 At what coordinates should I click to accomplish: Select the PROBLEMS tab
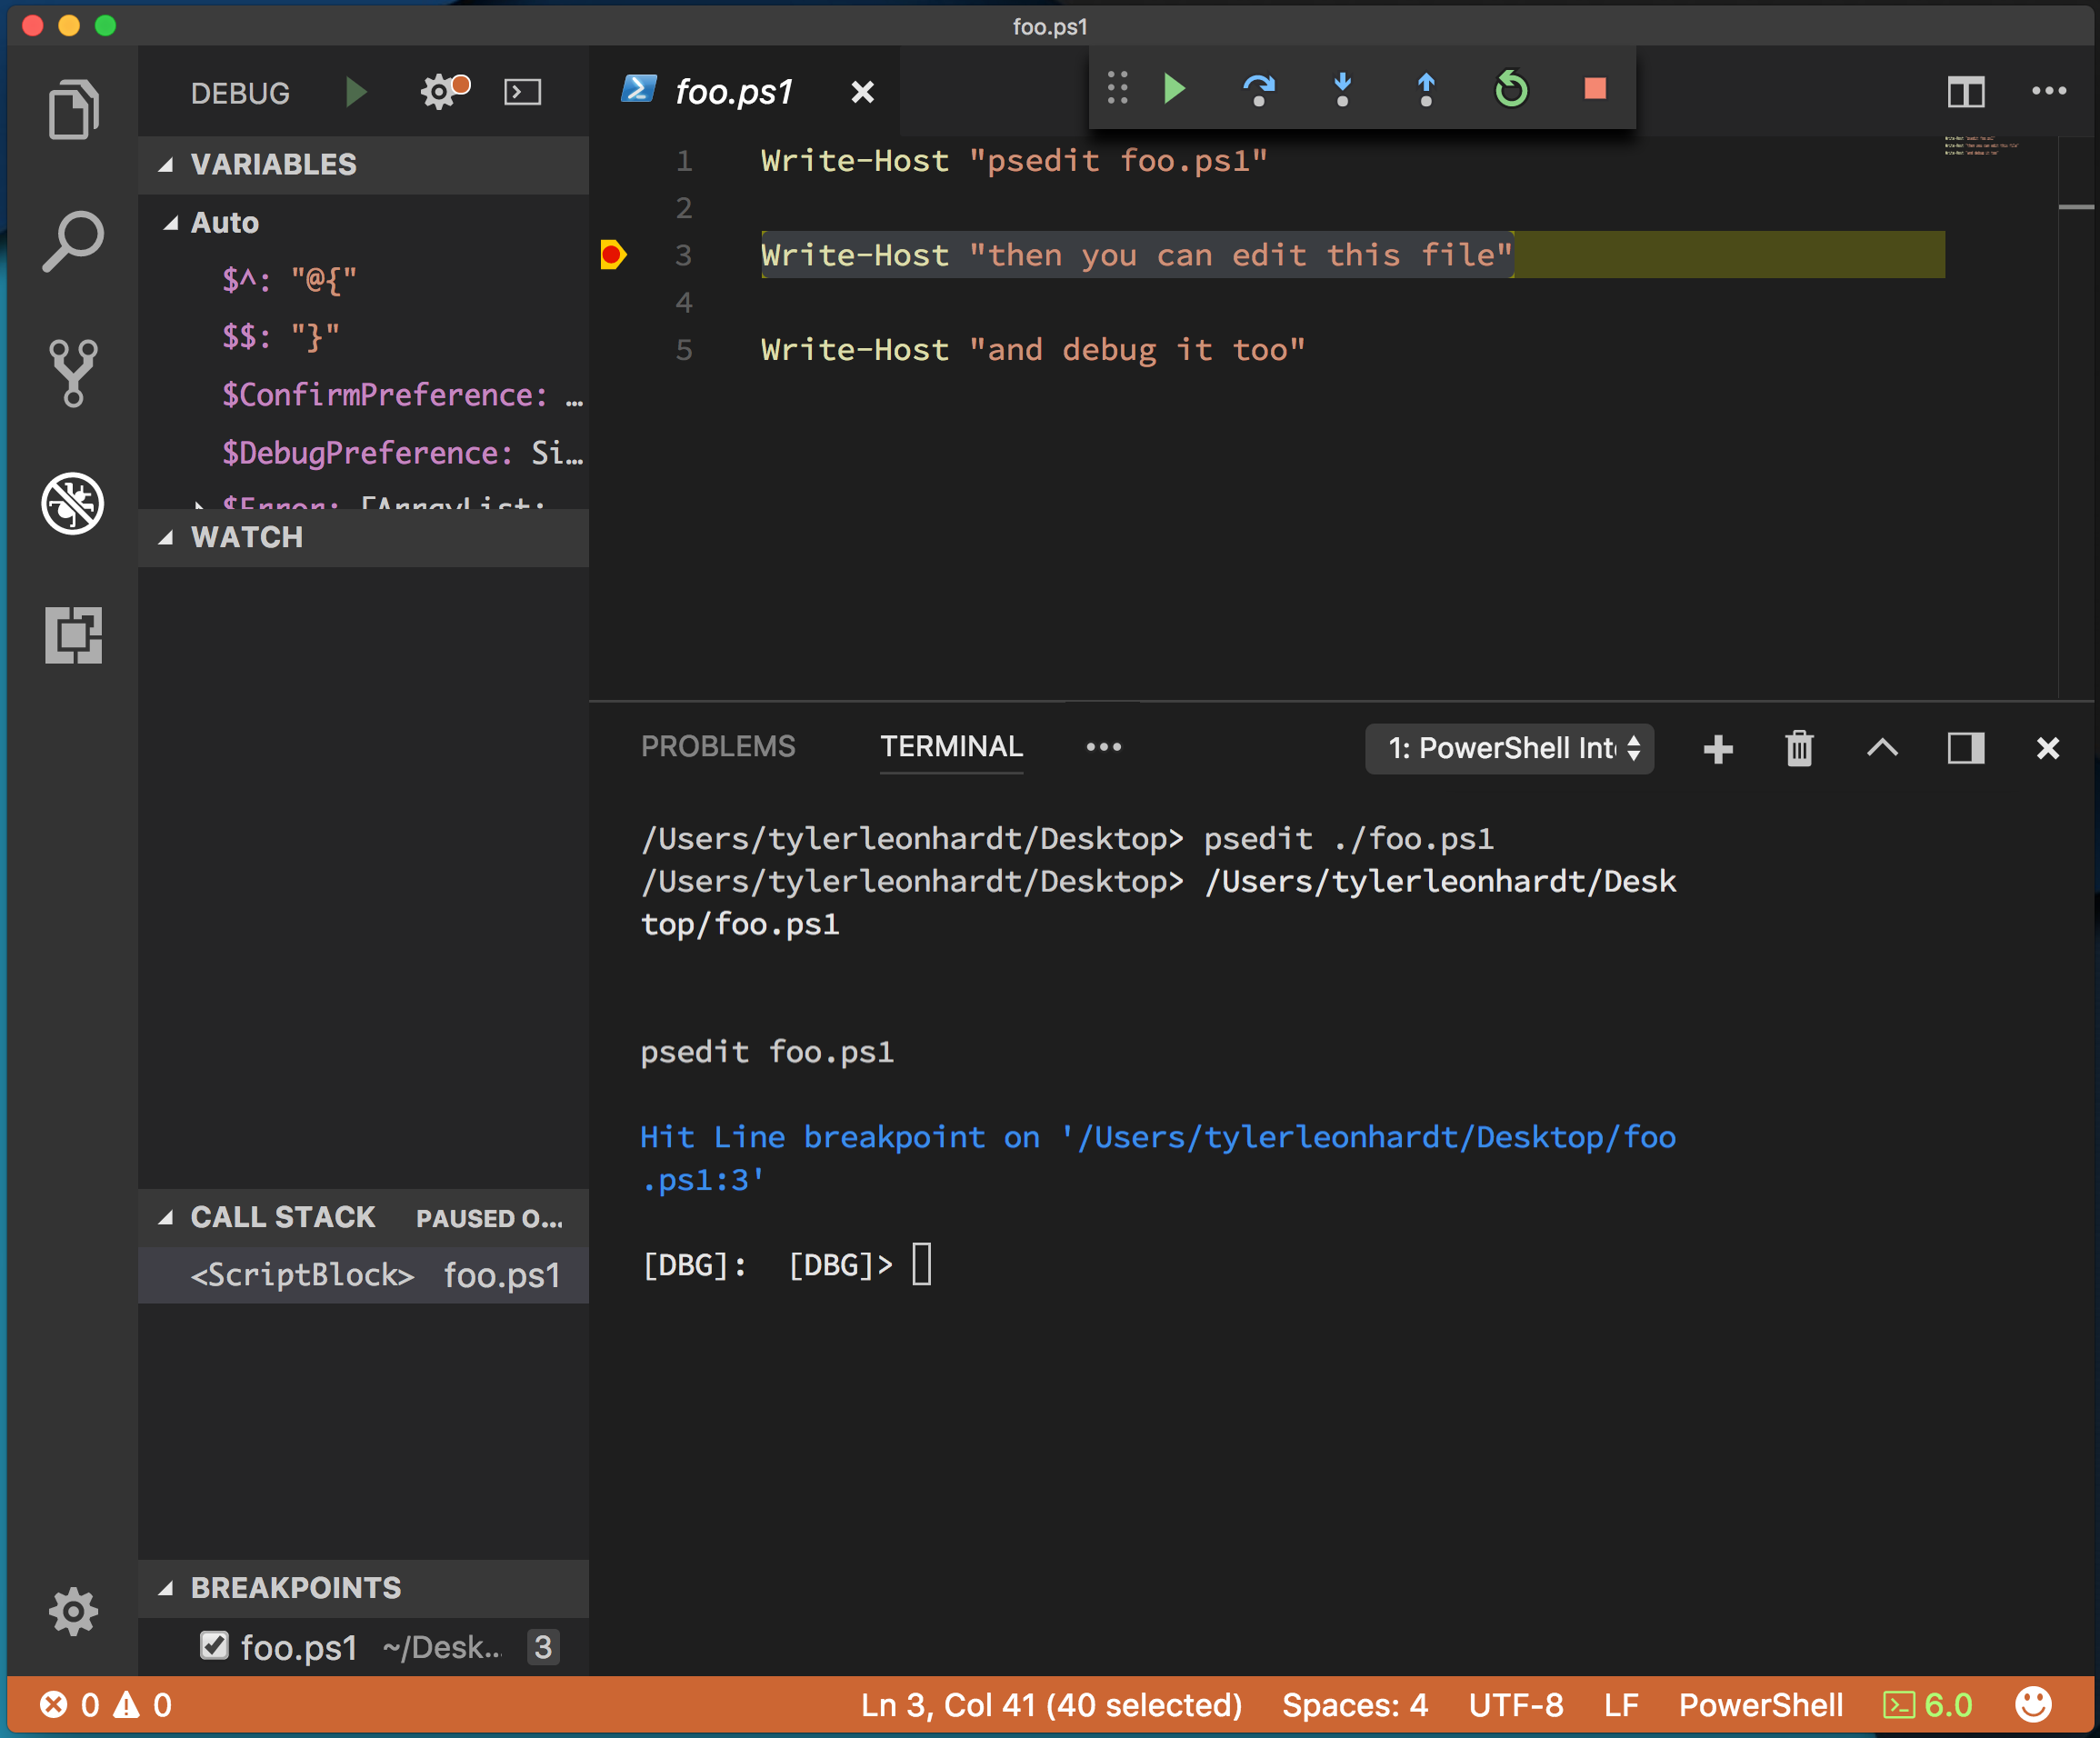pyautogui.click(x=718, y=746)
